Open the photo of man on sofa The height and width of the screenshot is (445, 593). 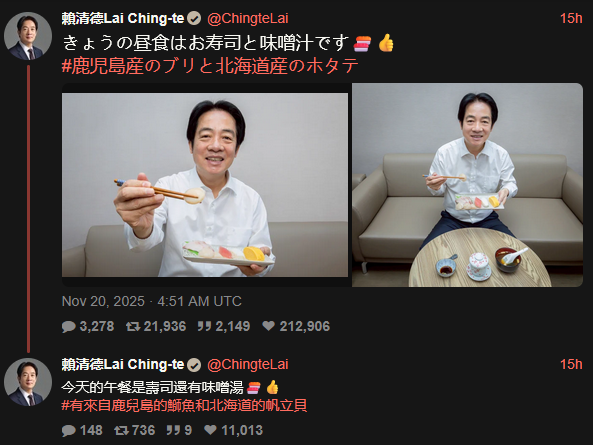tap(467, 185)
